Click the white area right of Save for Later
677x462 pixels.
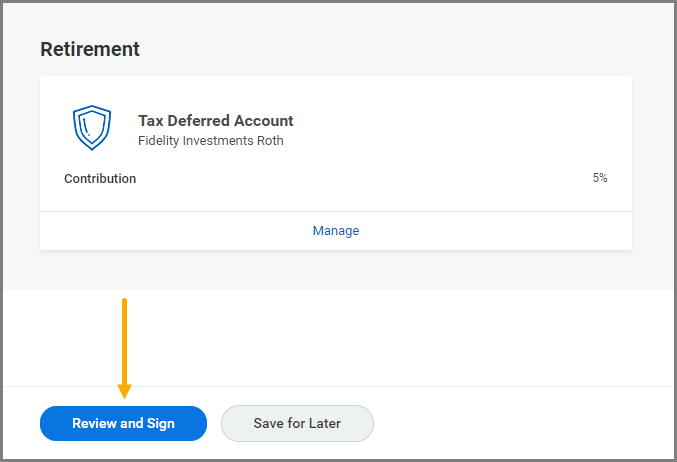click(x=520, y=423)
